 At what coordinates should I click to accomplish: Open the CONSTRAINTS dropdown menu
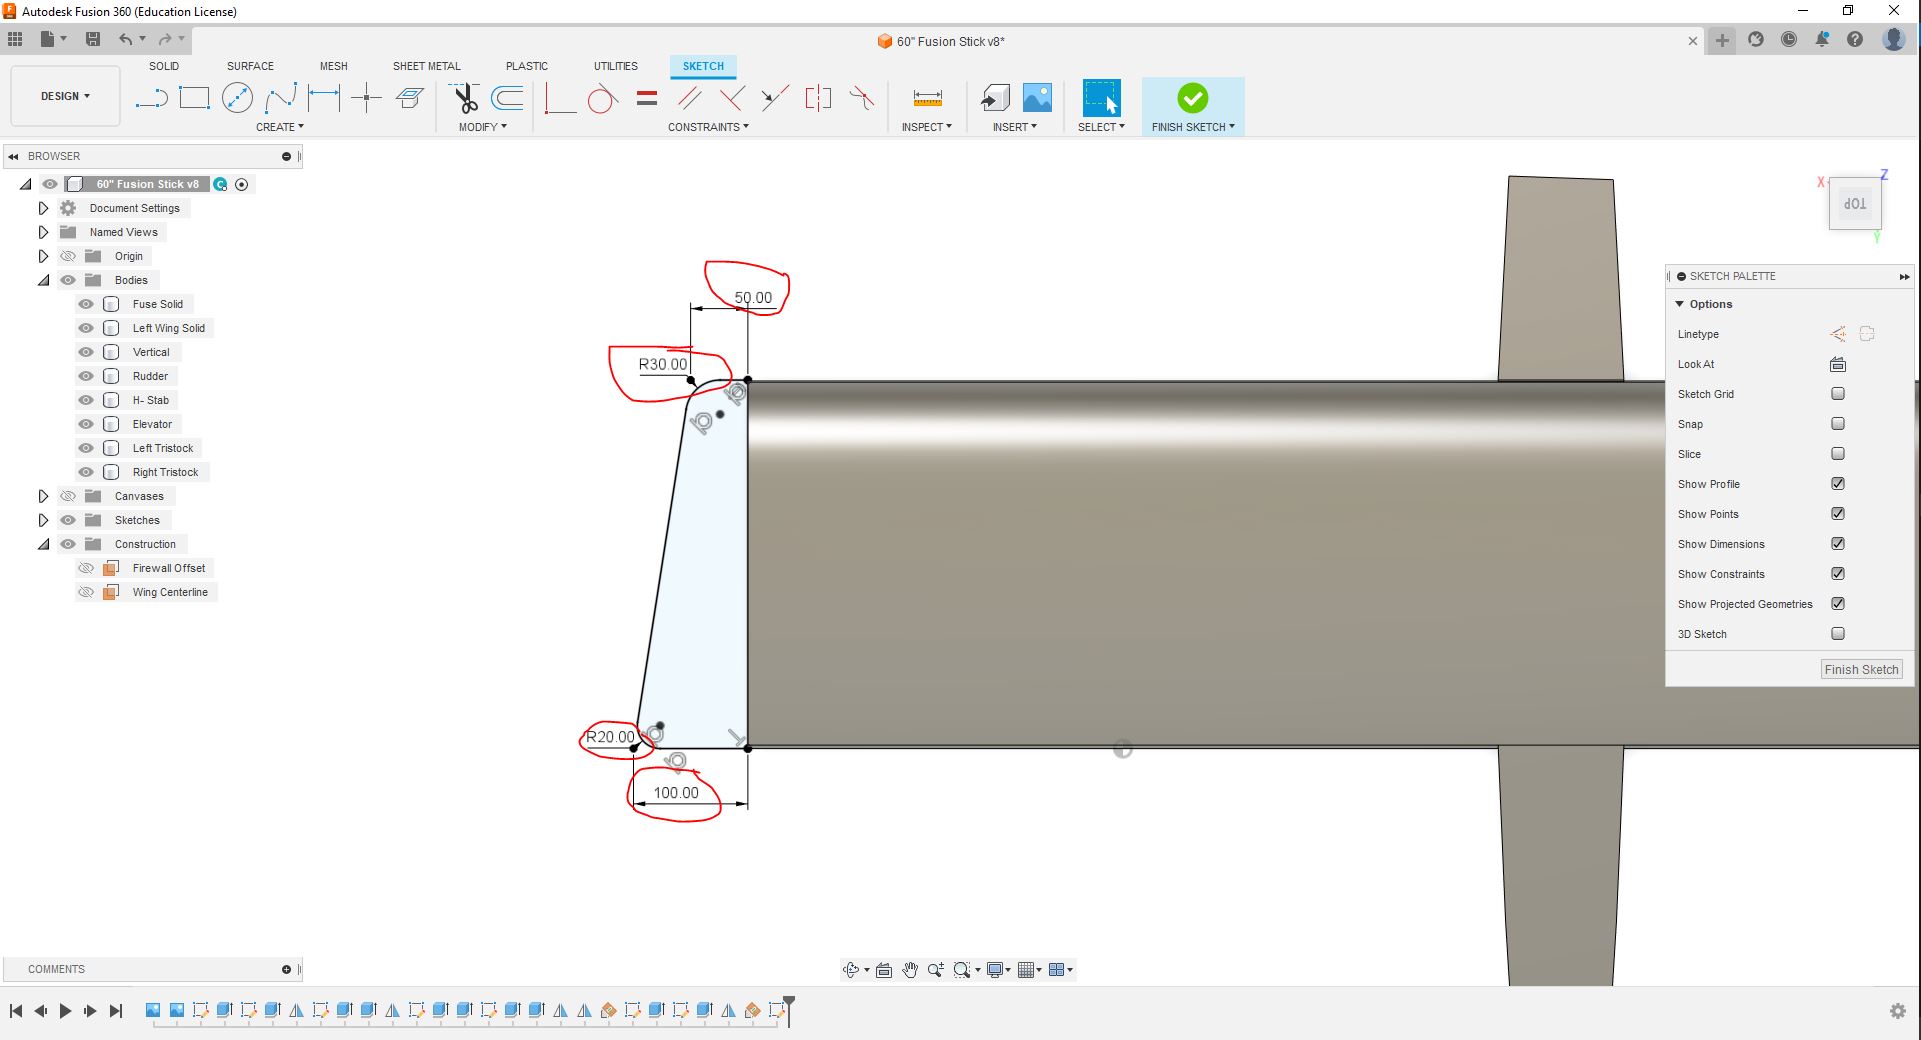[x=707, y=127]
